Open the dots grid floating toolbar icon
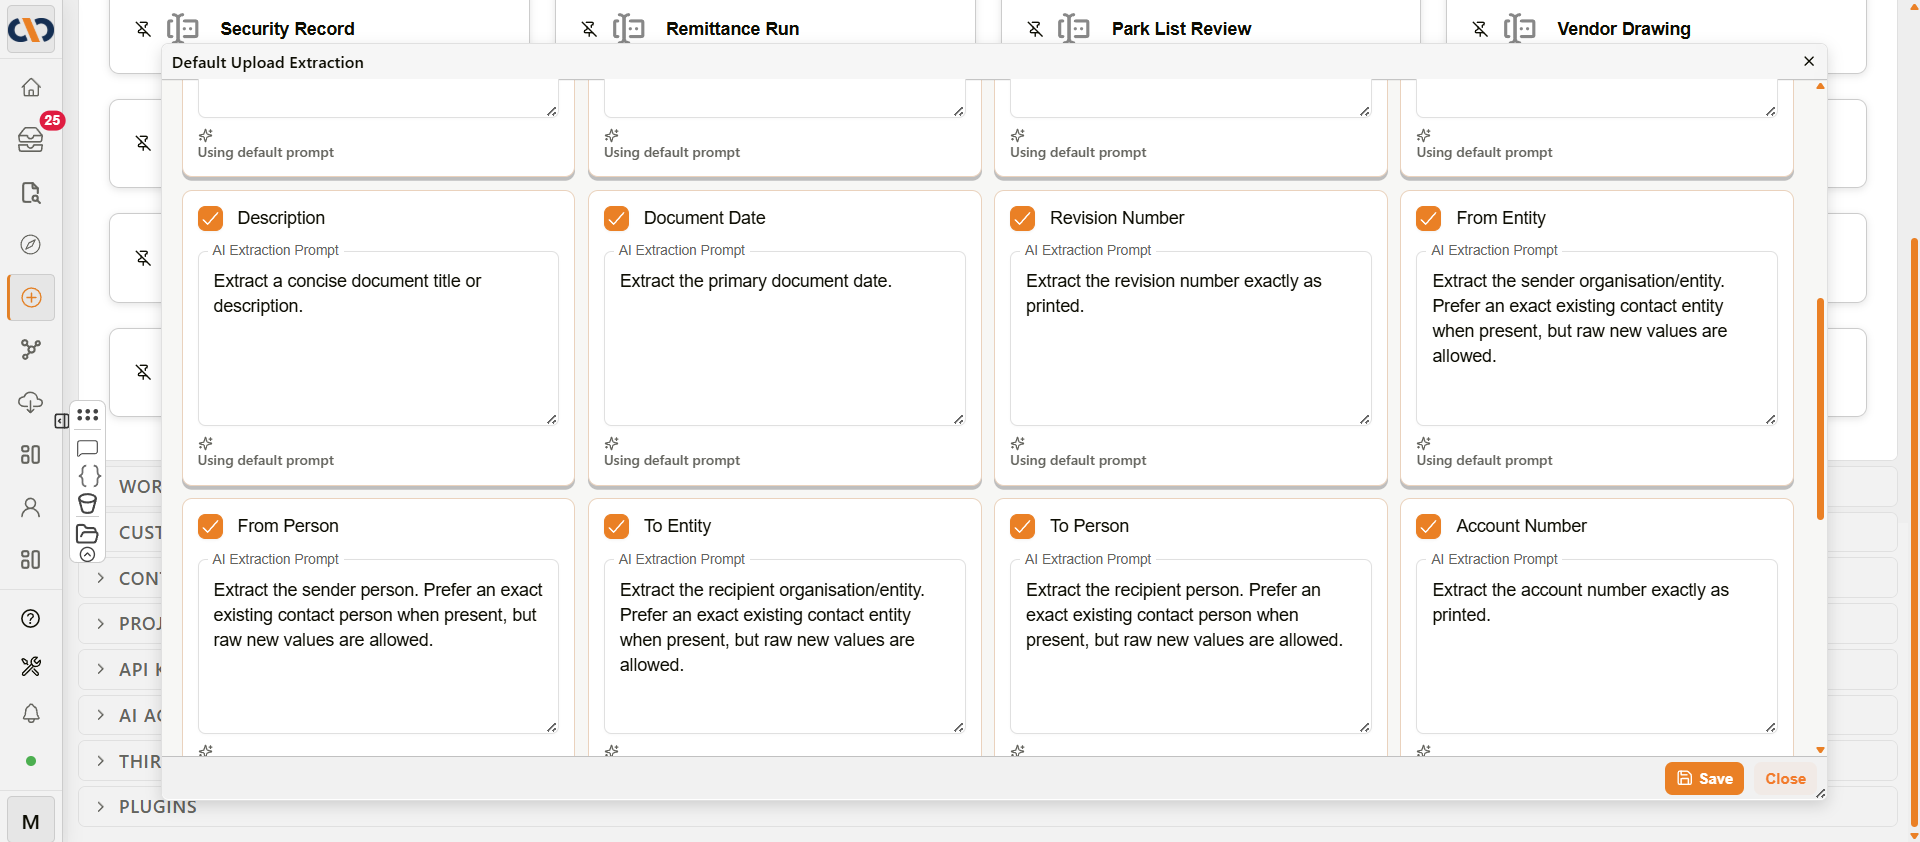This screenshot has width=1920, height=842. pyautogui.click(x=88, y=415)
